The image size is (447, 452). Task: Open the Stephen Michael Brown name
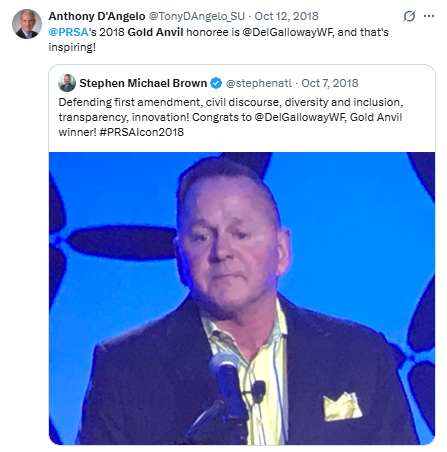click(x=143, y=83)
